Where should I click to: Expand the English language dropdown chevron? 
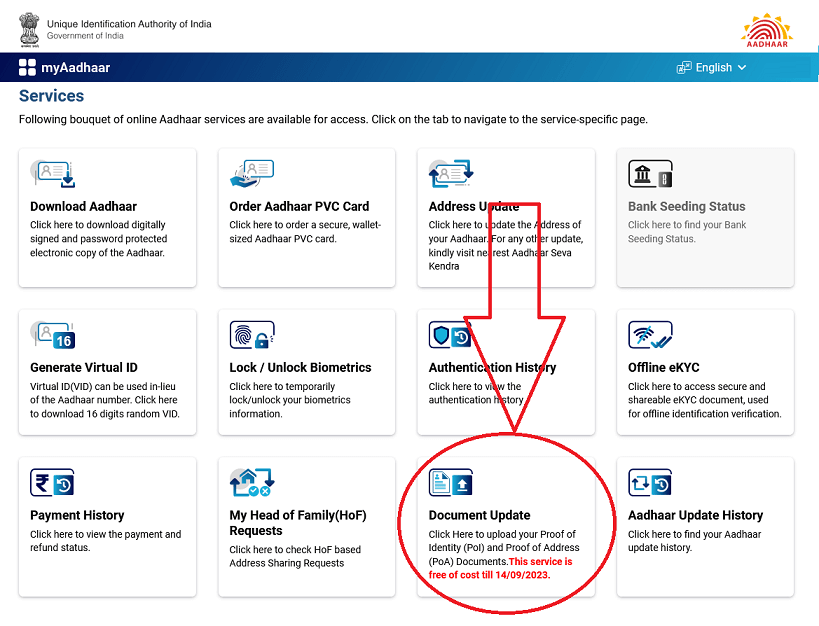[742, 67]
